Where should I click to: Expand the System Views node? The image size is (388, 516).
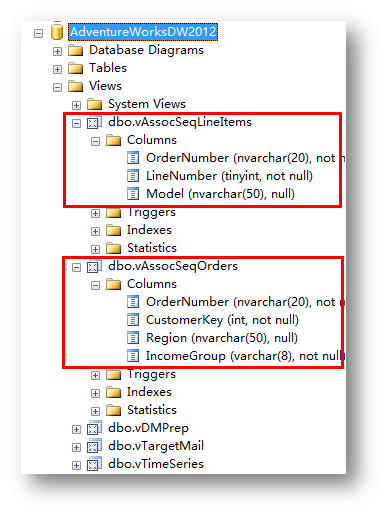pyautogui.click(x=76, y=105)
